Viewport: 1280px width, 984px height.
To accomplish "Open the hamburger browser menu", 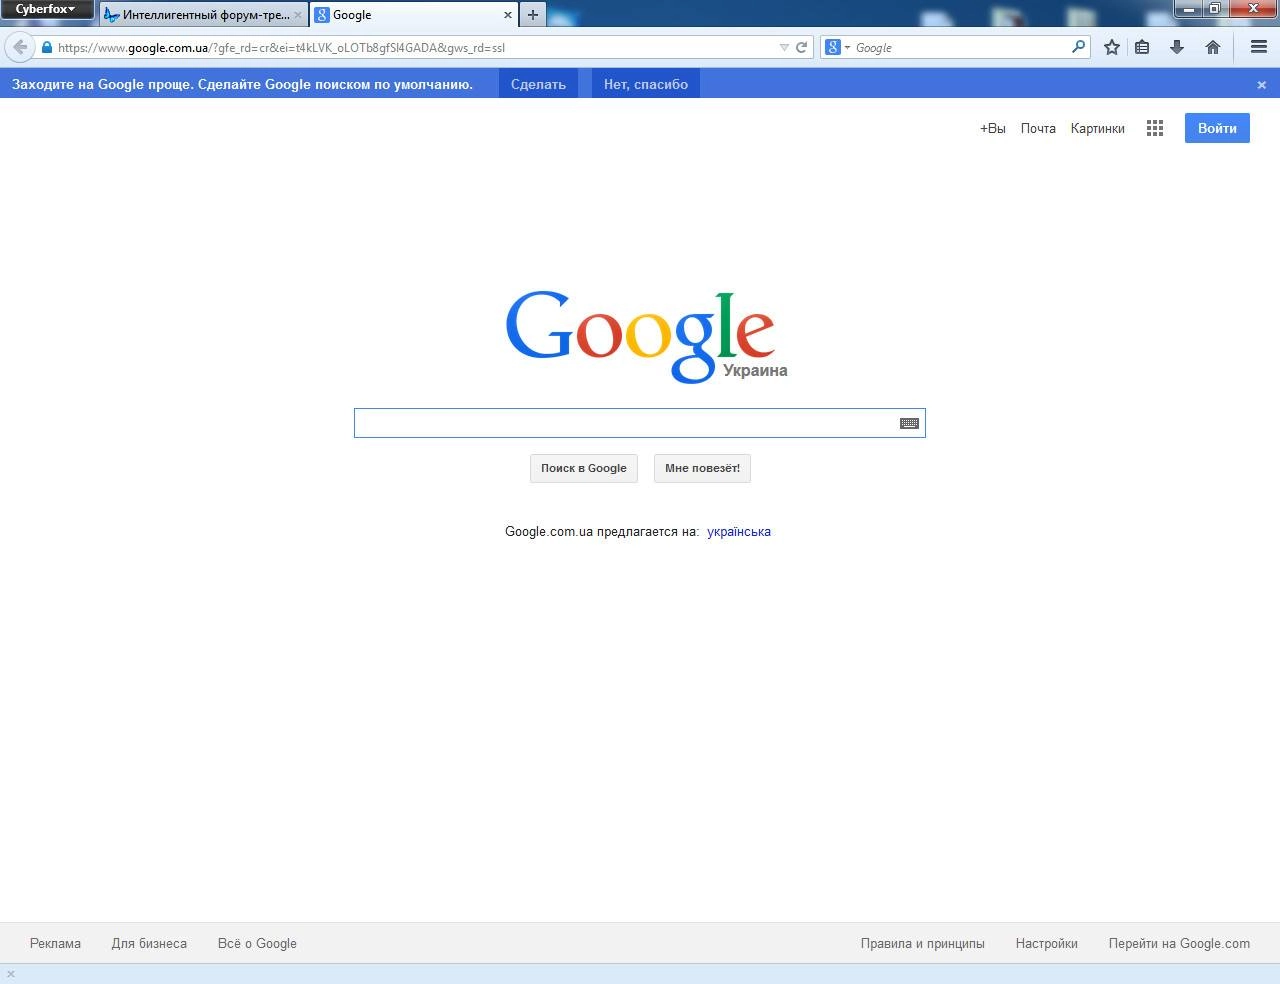I will point(1259,47).
